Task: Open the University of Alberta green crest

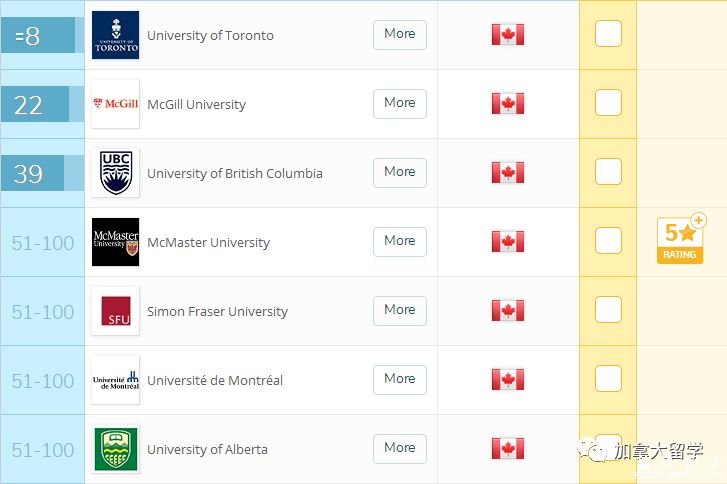Action: (115, 449)
